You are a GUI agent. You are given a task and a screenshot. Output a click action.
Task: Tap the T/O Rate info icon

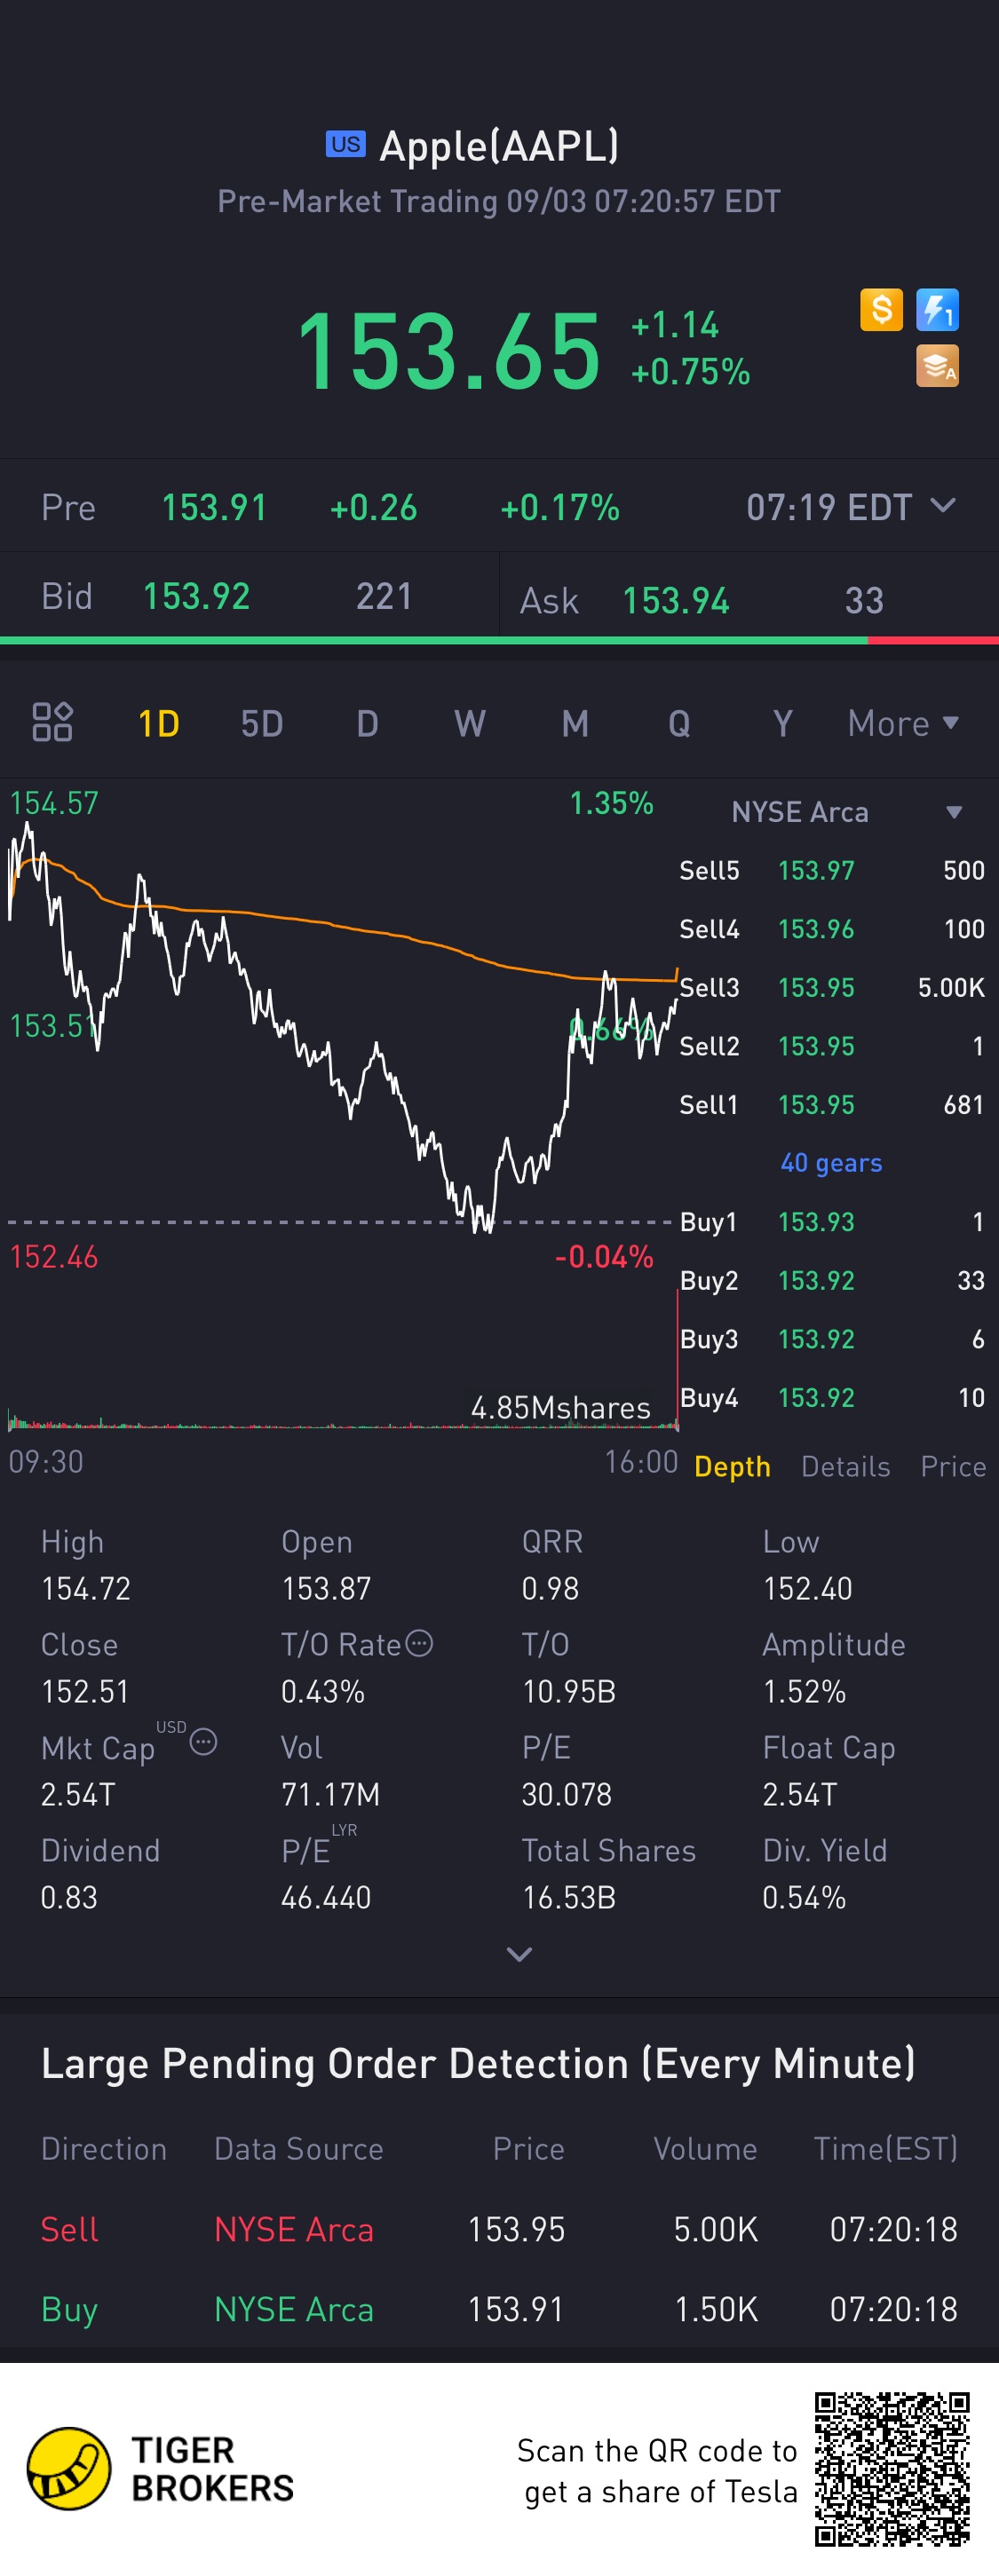420,1643
